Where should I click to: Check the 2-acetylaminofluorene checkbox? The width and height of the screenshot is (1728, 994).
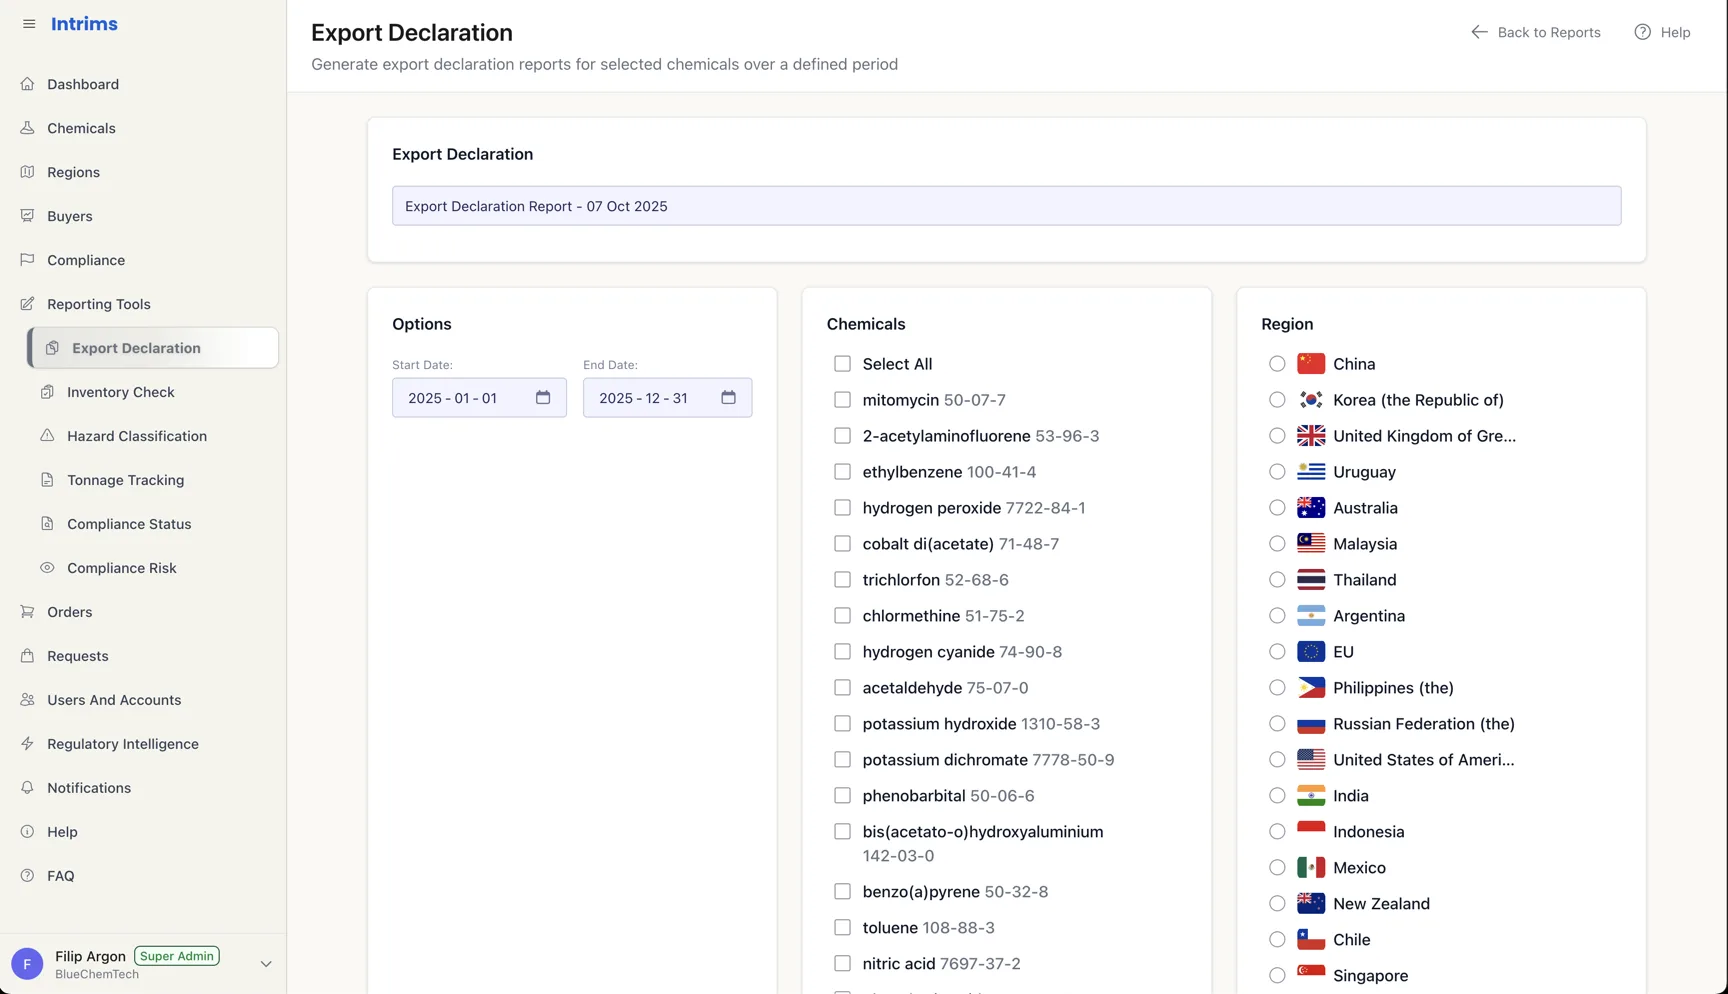click(843, 436)
